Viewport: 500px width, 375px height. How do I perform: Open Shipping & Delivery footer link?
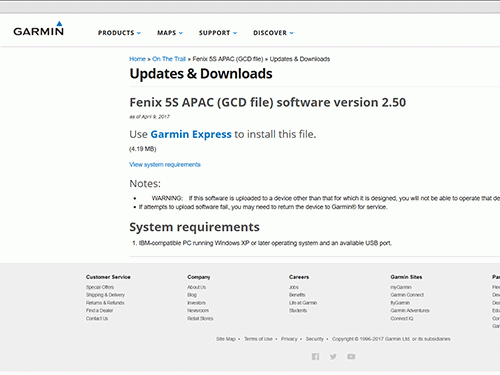tap(105, 295)
